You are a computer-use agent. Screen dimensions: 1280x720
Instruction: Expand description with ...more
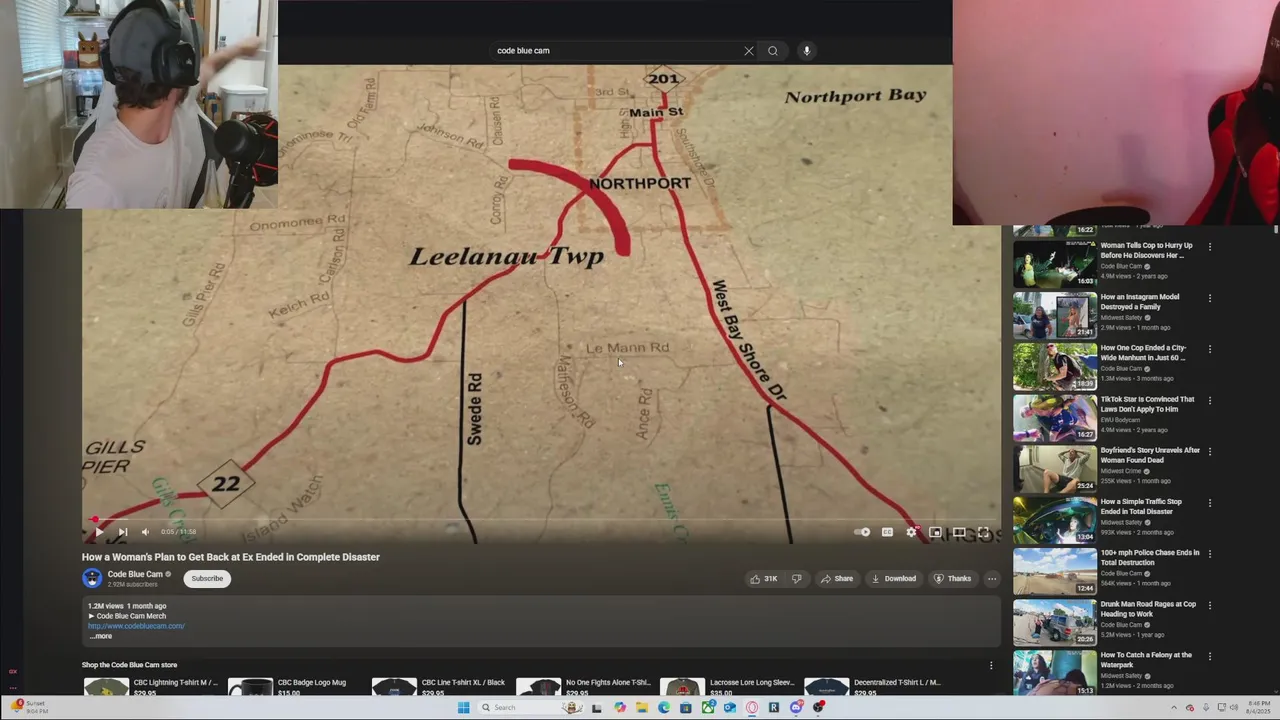(x=101, y=636)
